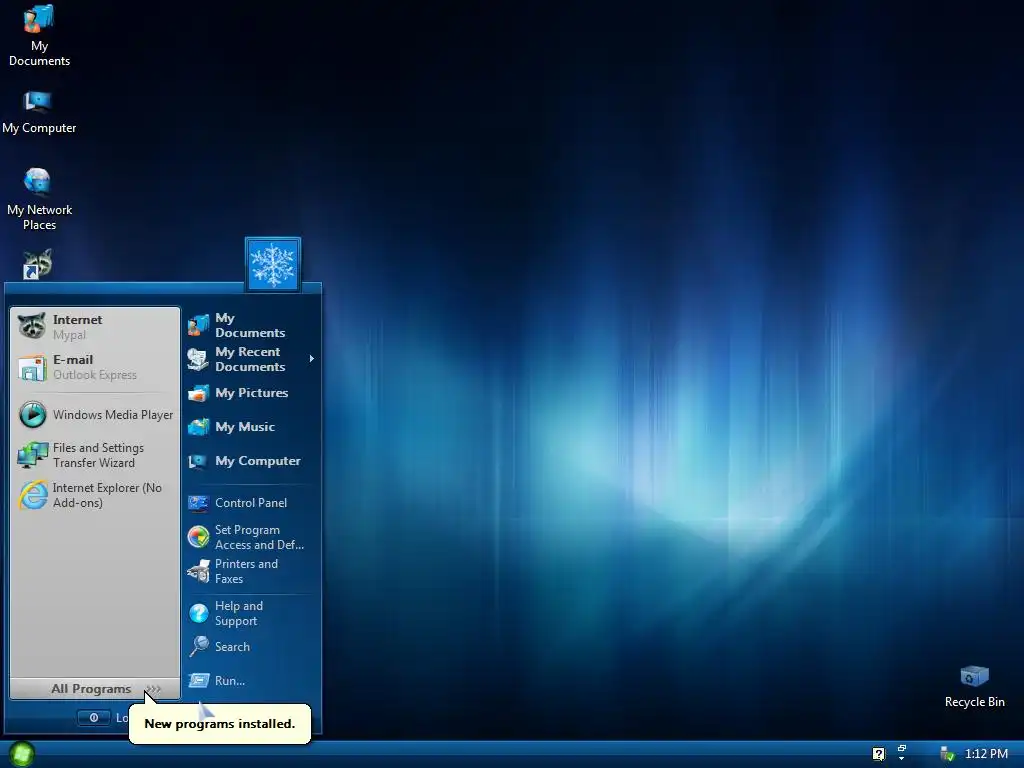This screenshot has width=1024, height=768.
Task: Open the Run... label
Action: click(230, 680)
